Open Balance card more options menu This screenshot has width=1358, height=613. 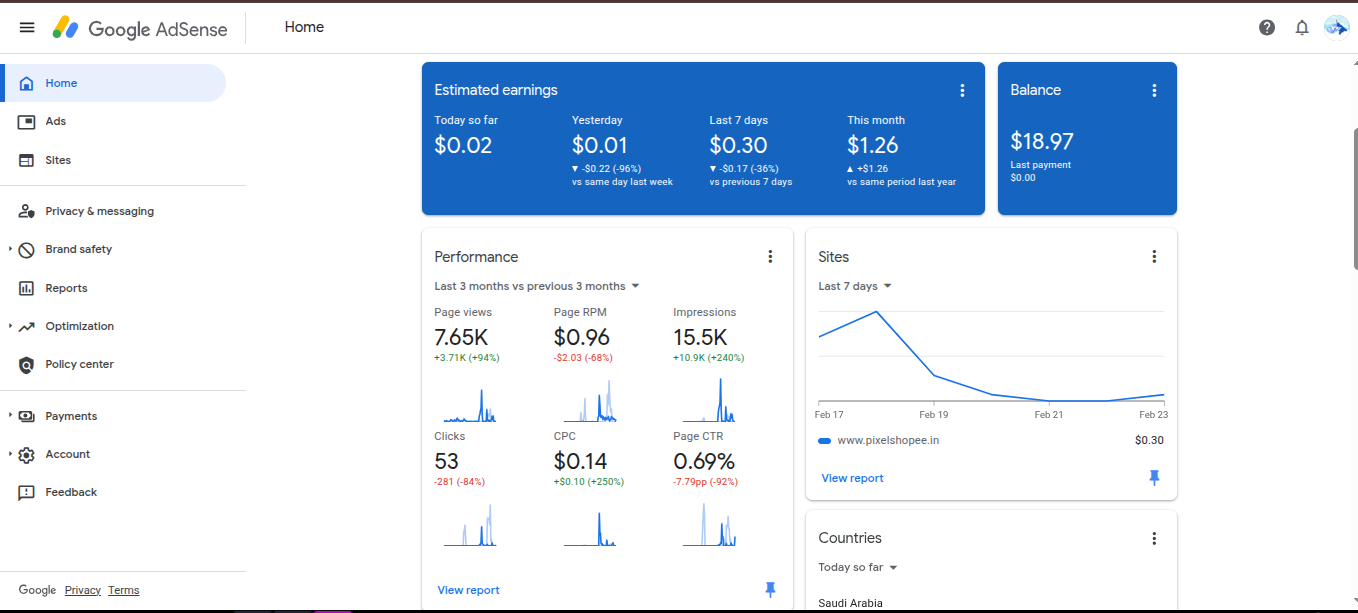[x=1154, y=90]
